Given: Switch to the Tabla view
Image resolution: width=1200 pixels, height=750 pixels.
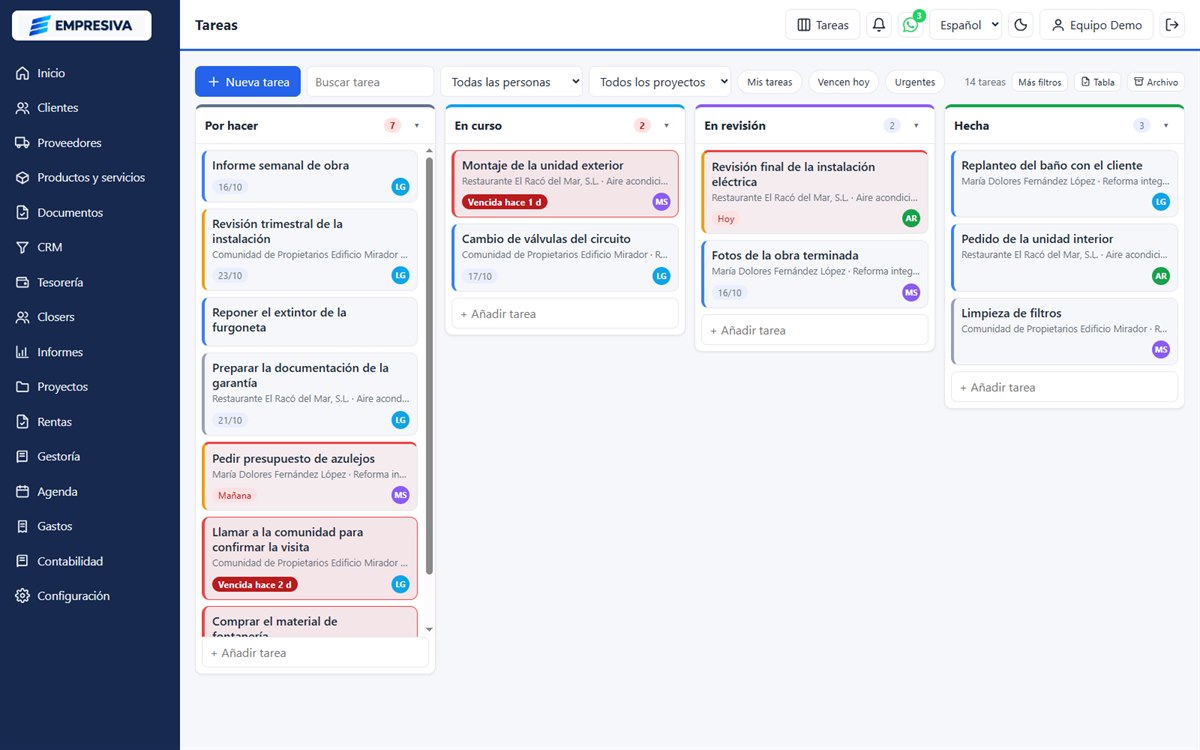Looking at the screenshot, I should pyautogui.click(x=1097, y=82).
